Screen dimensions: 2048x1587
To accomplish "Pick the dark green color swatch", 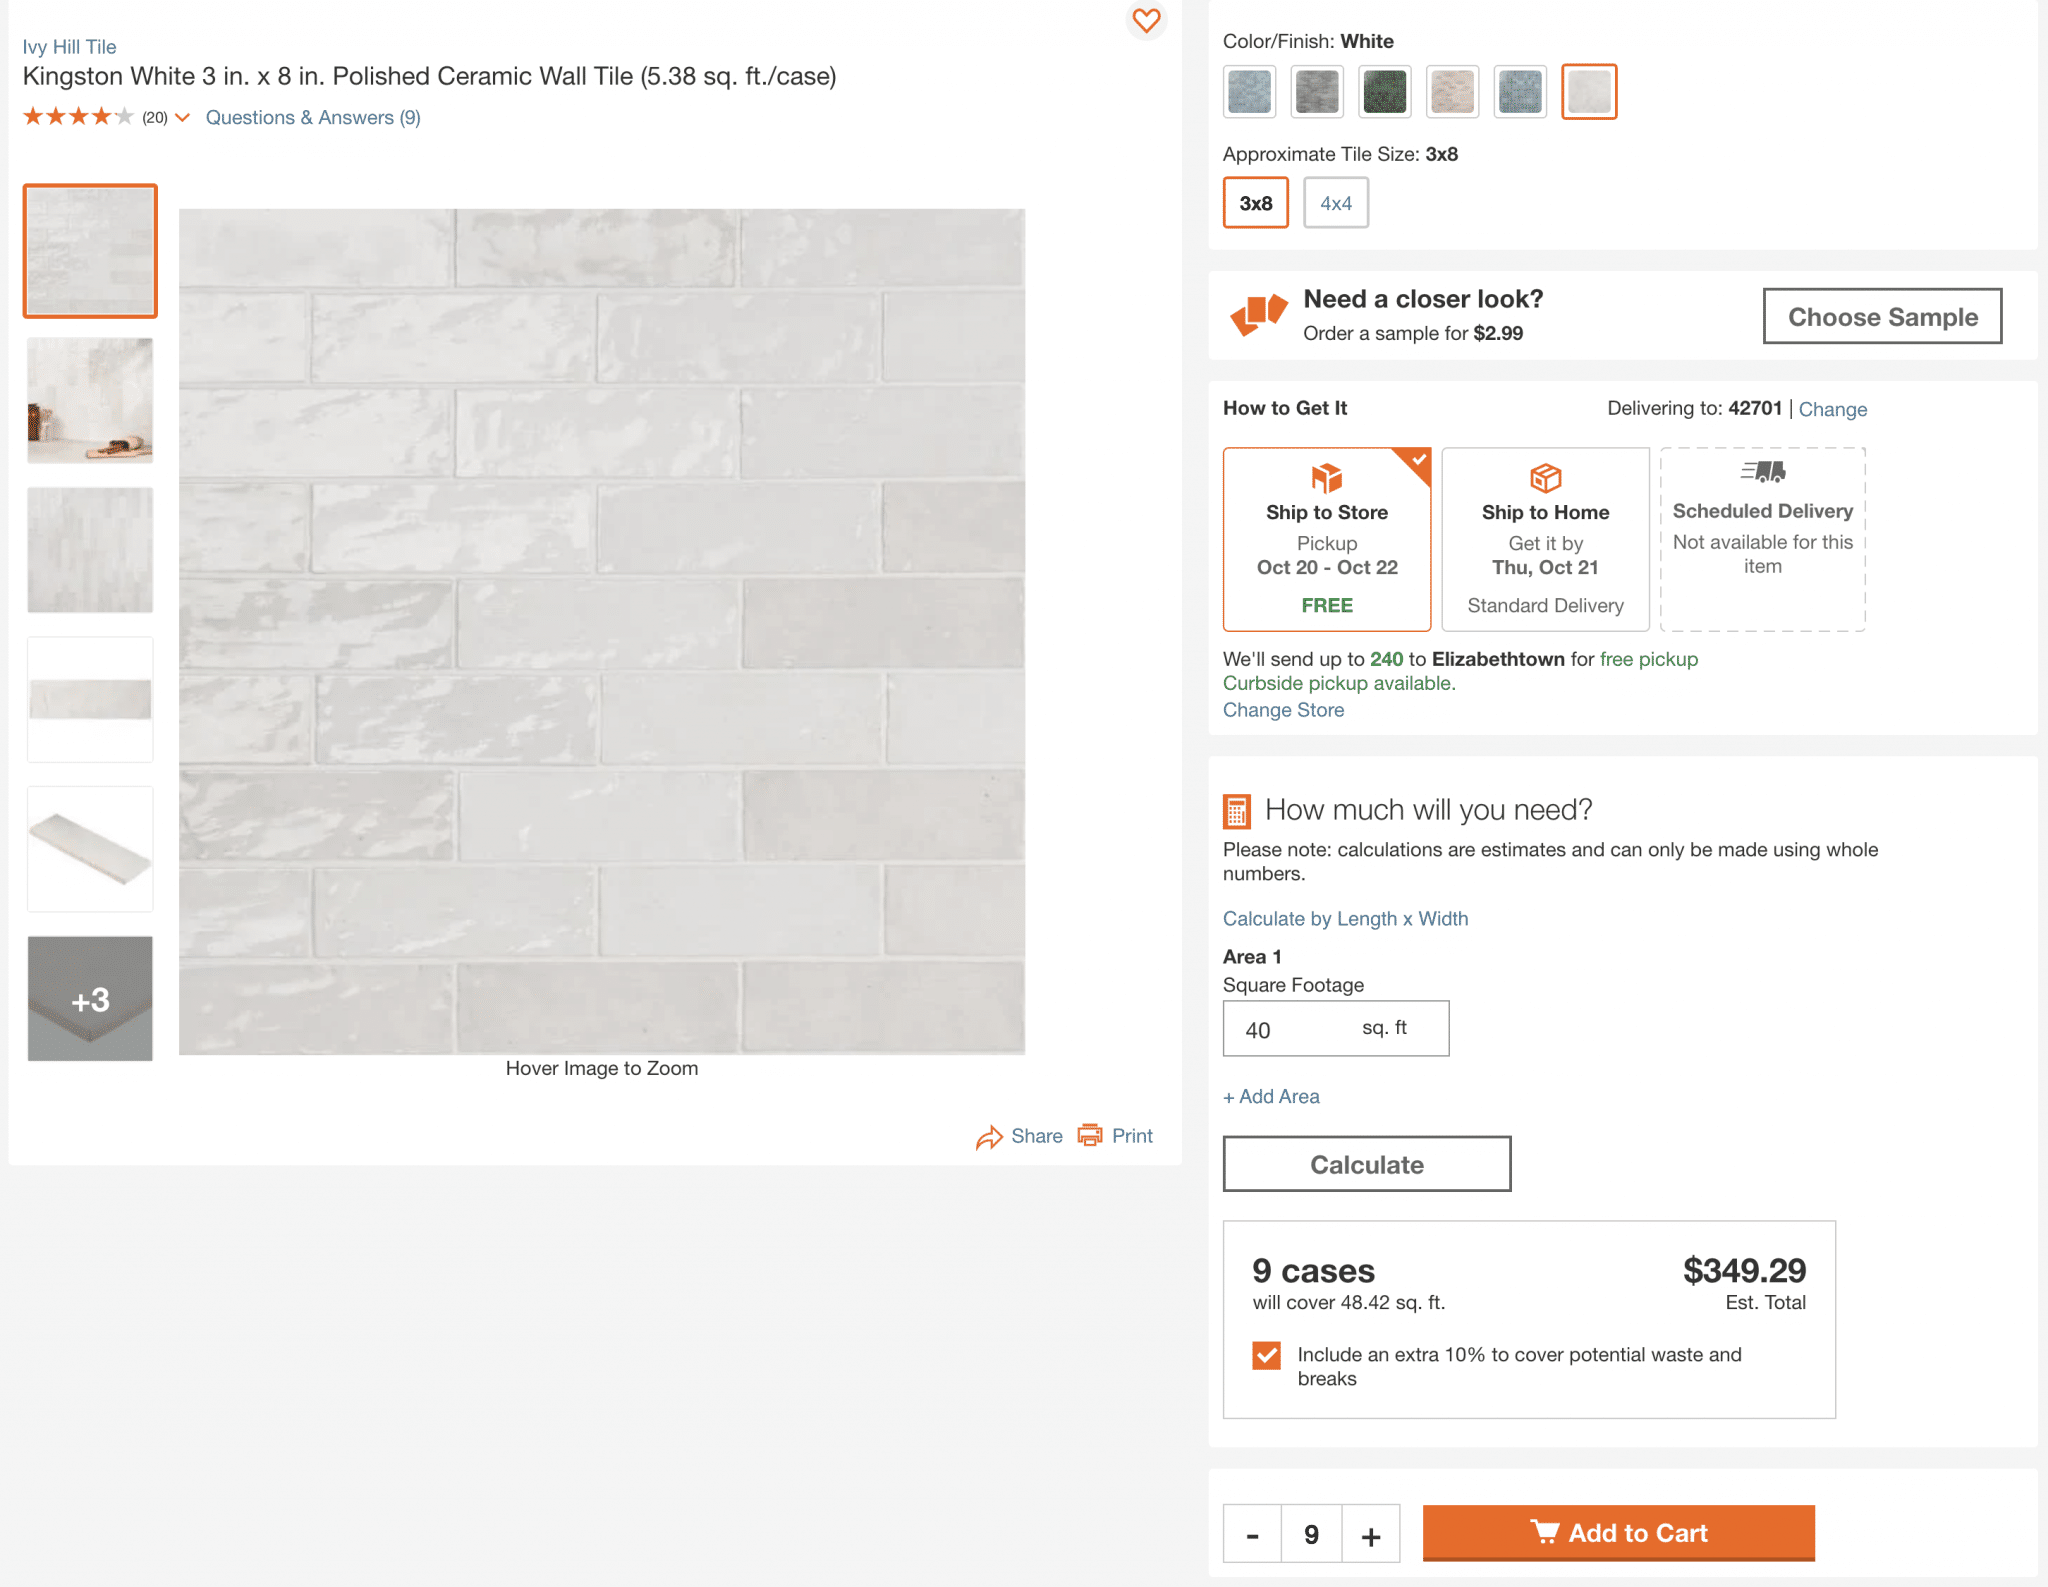I will tap(1385, 92).
